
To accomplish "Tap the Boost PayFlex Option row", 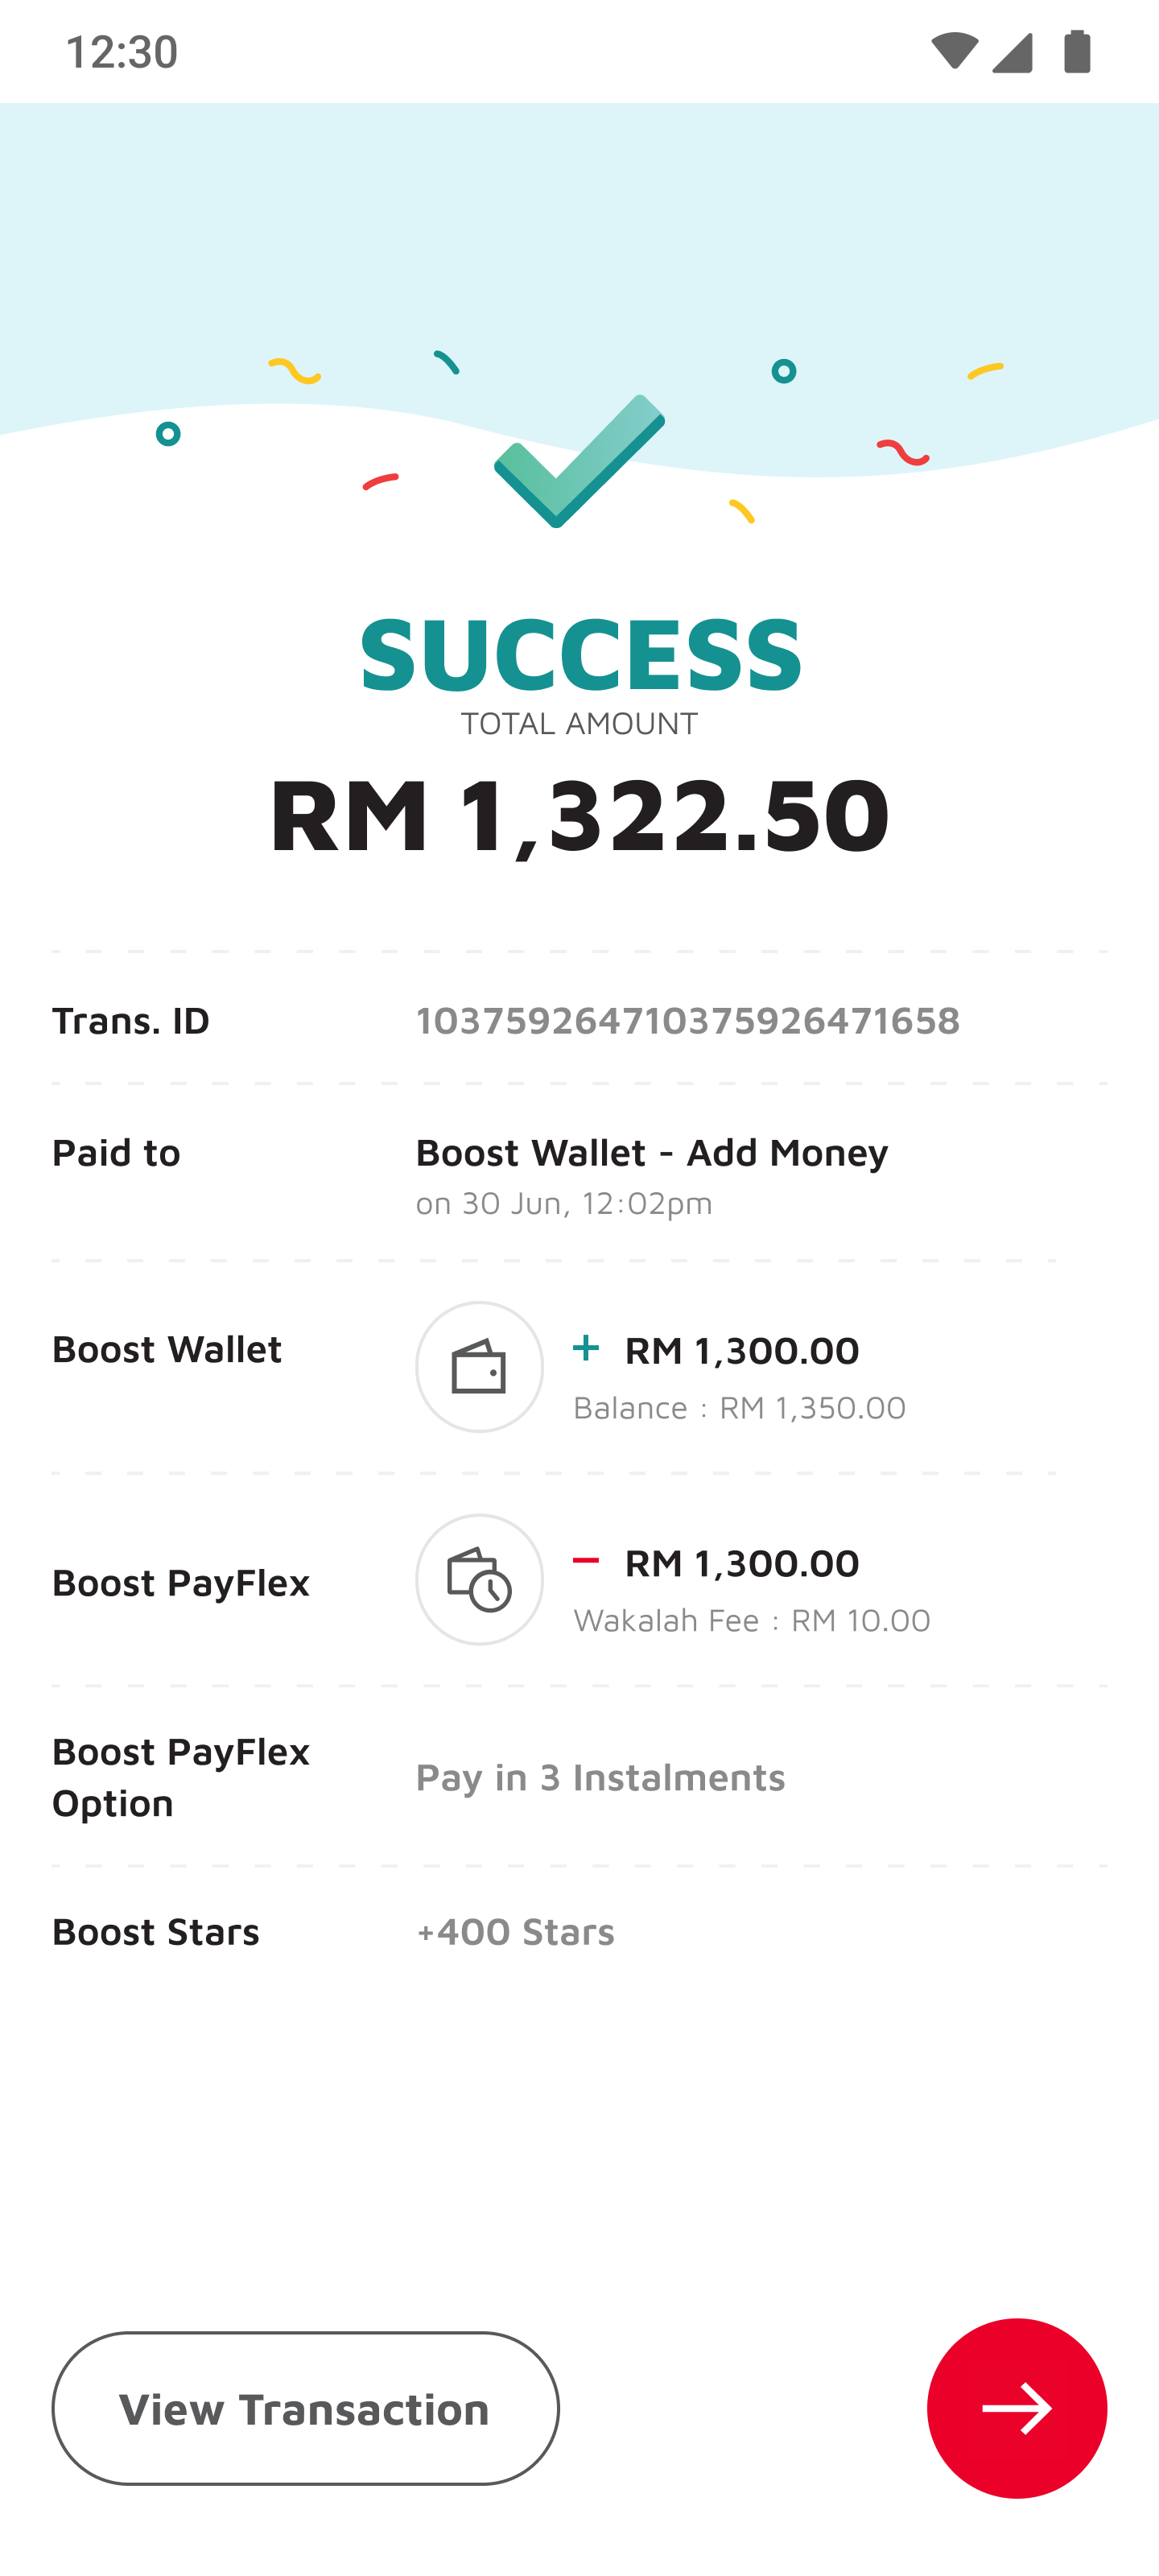I will click(x=181, y=1777).
